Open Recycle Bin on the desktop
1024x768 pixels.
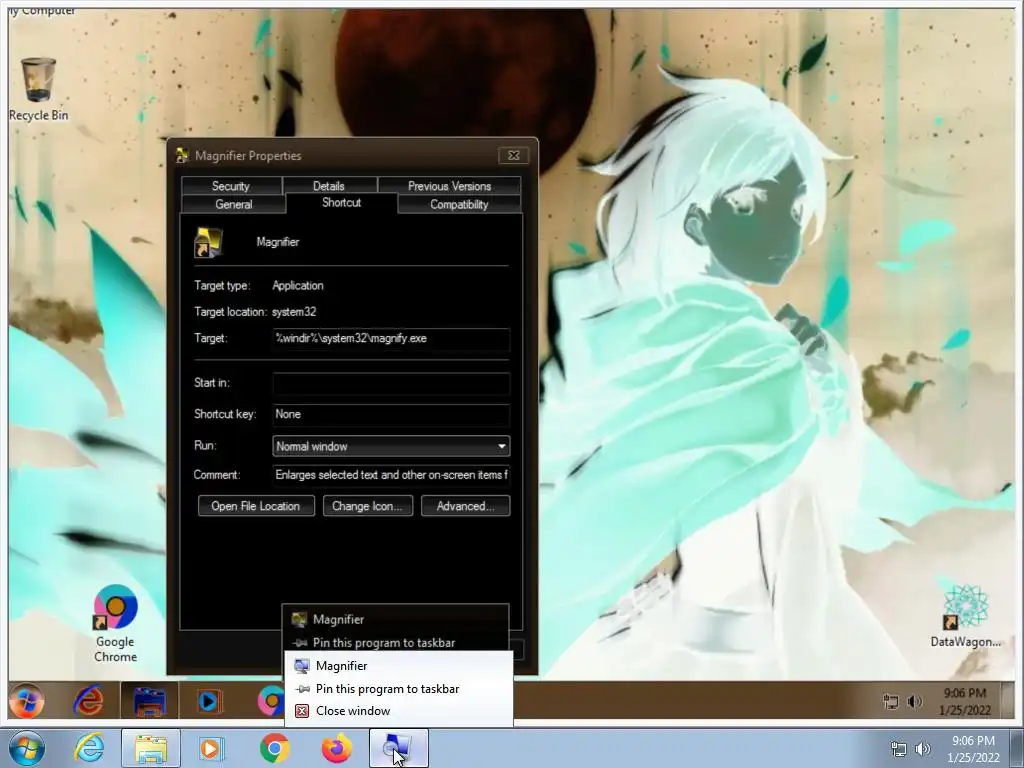(x=38, y=89)
